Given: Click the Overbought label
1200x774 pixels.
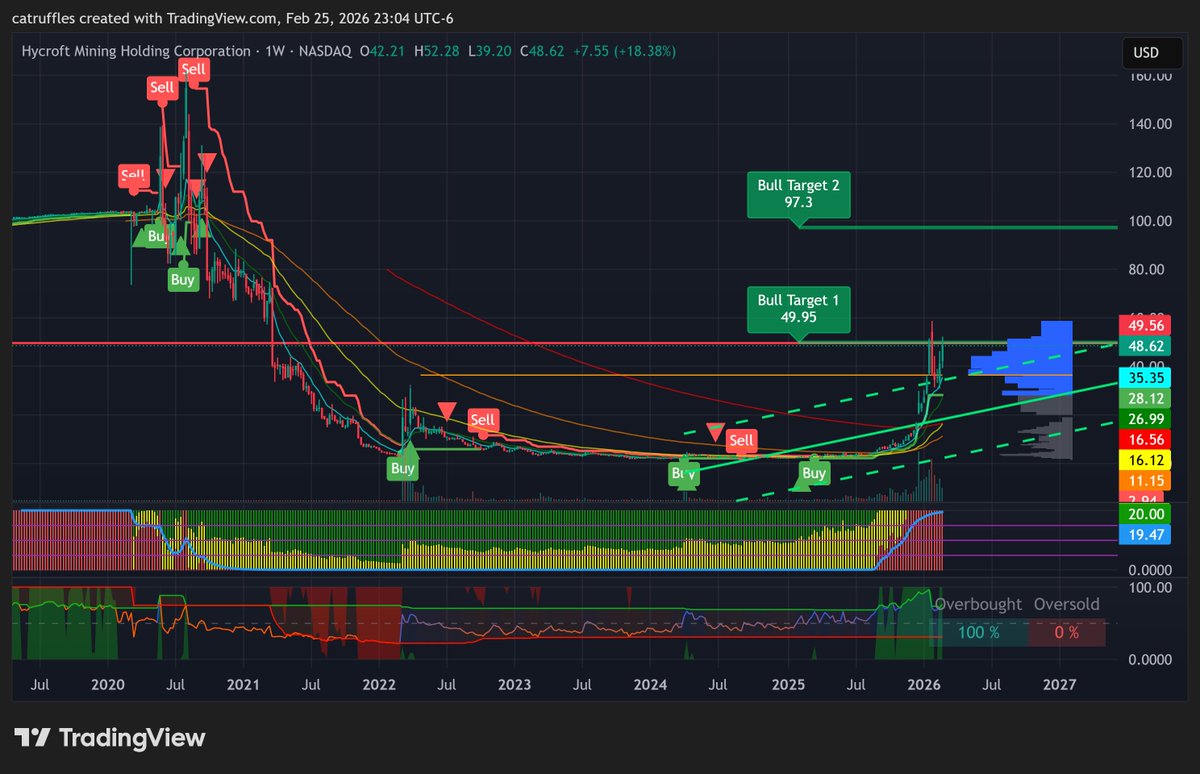Looking at the screenshot, I should click(x=978, y=604).
